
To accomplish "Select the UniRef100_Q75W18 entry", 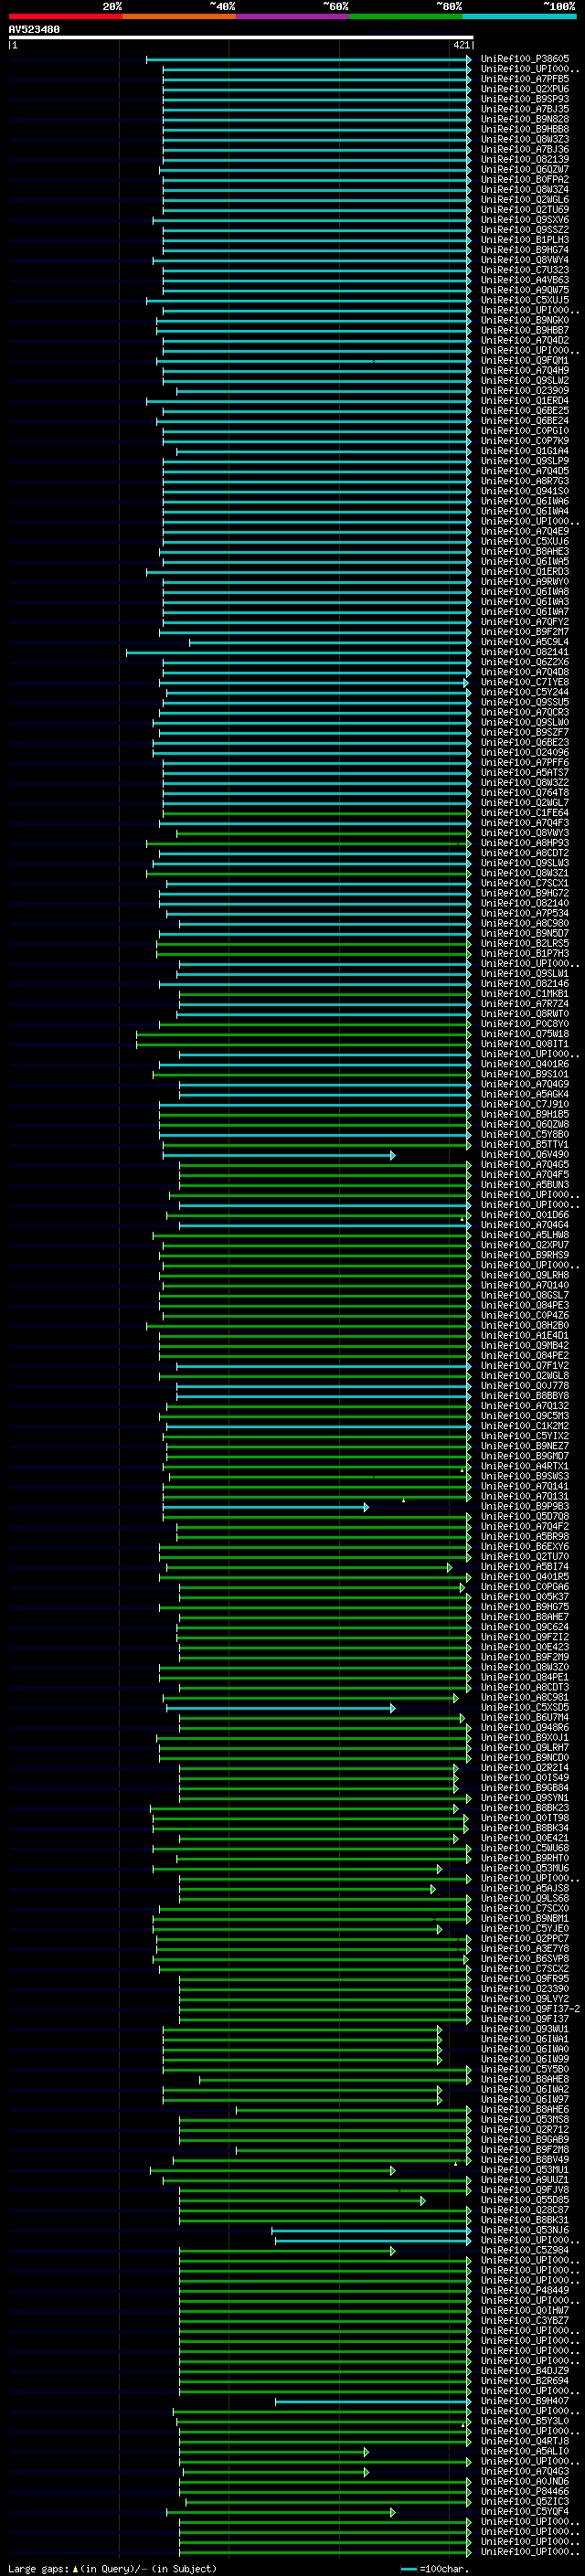I will tap(525, 1034).
